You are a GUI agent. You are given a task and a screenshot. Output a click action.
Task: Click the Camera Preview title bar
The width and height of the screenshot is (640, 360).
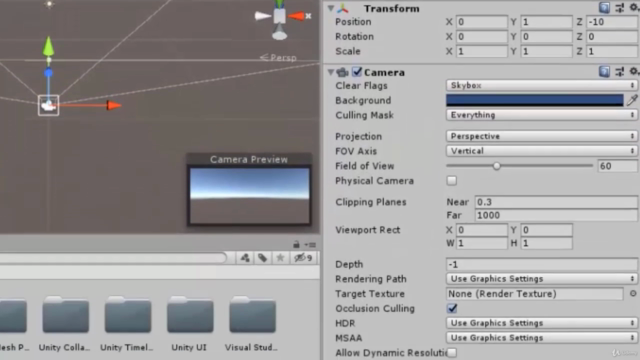point(249,159)
